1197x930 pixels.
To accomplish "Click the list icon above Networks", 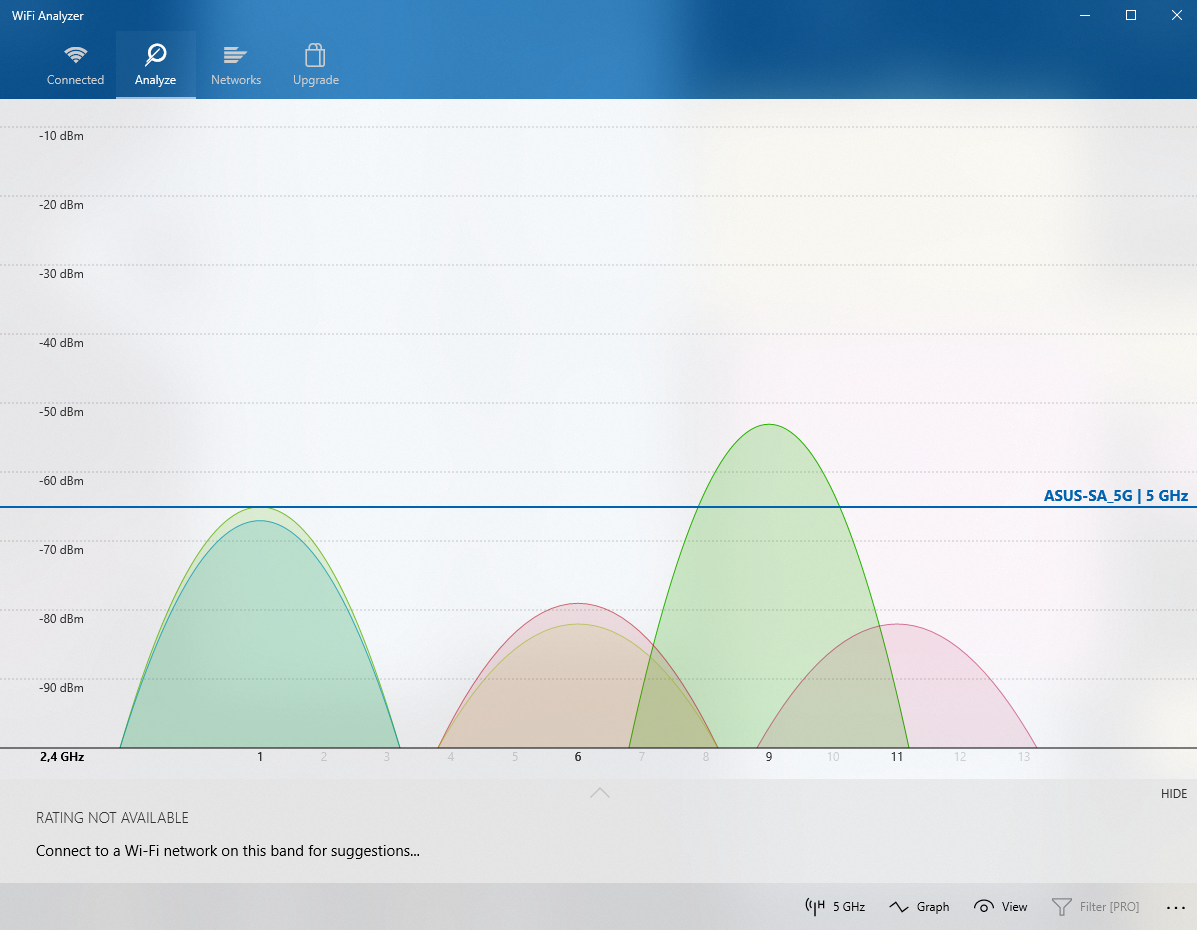I will 235,55.
